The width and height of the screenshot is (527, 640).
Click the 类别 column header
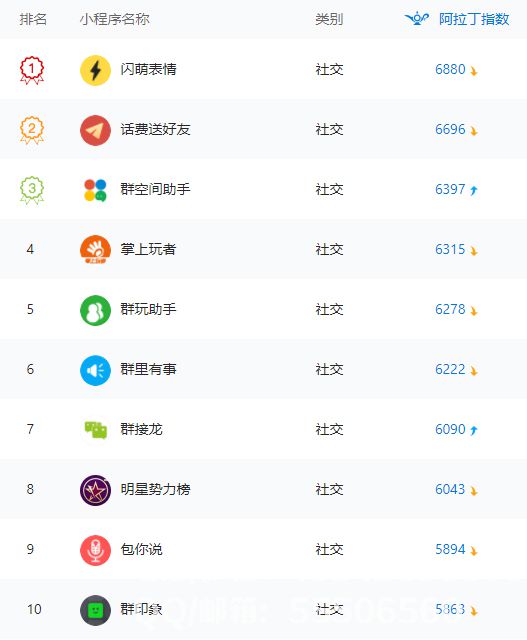(329, 19)
